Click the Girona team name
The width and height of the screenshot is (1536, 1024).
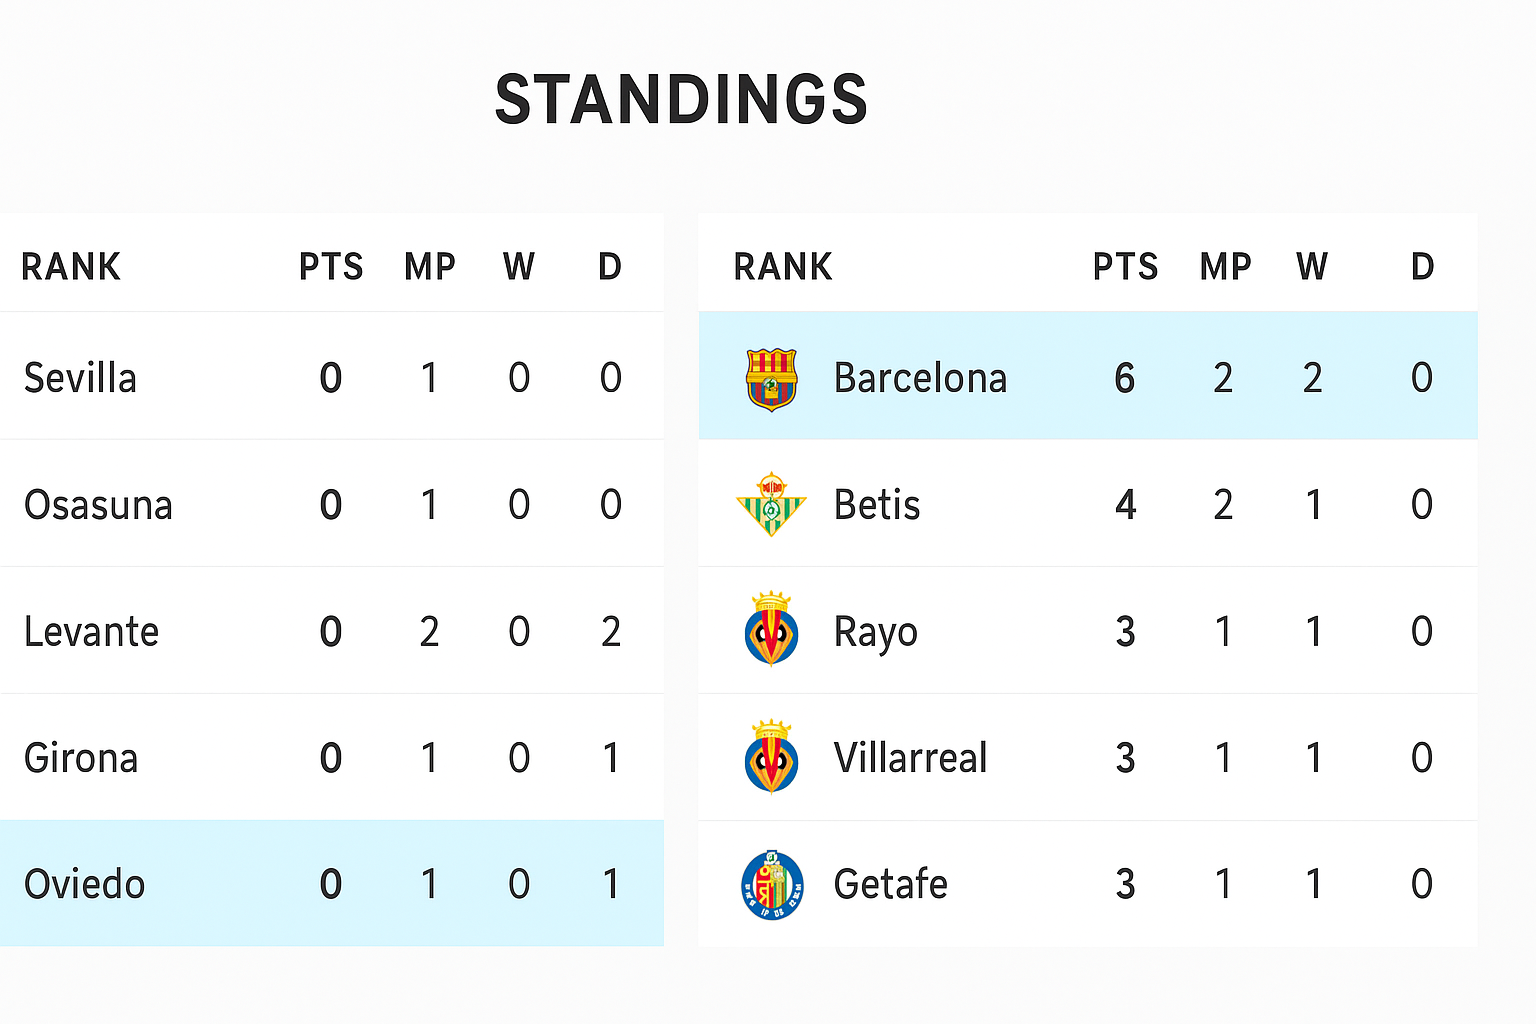[x=81, y=758]
